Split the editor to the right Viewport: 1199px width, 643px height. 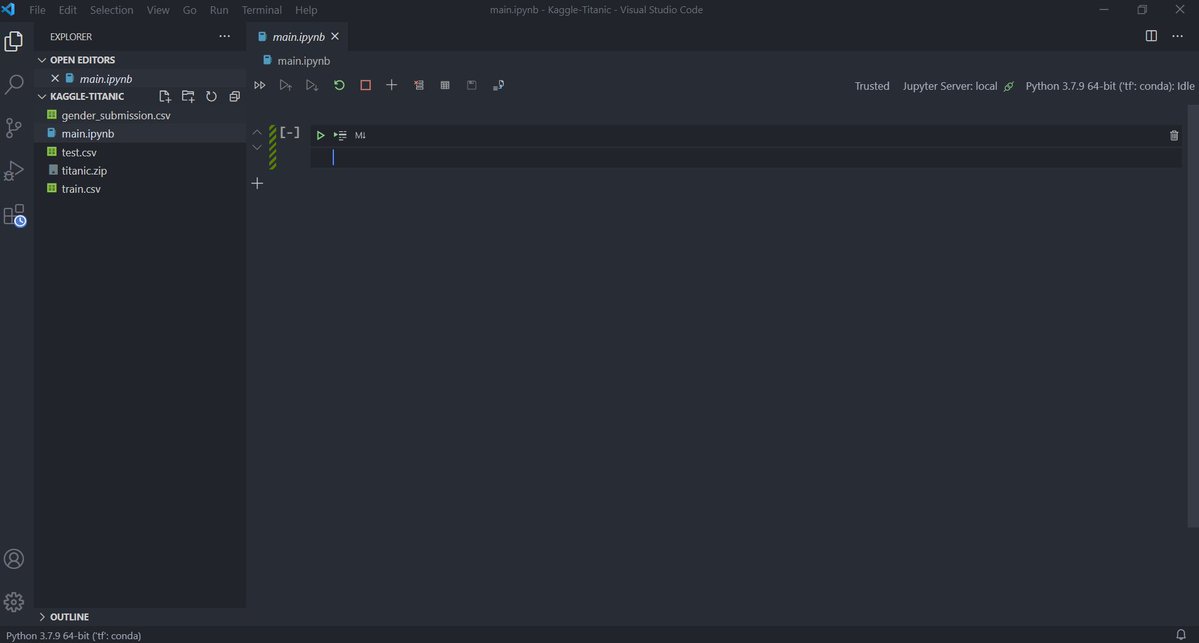[x=1151, y=36]
